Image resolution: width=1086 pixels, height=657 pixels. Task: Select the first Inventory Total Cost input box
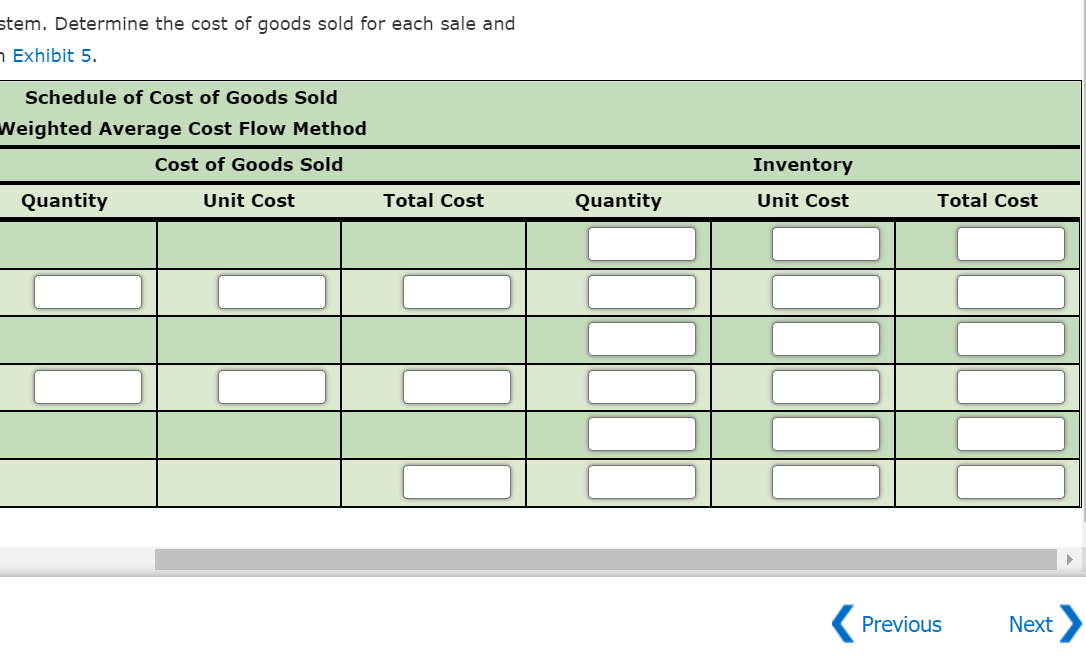coord(1011,243)
